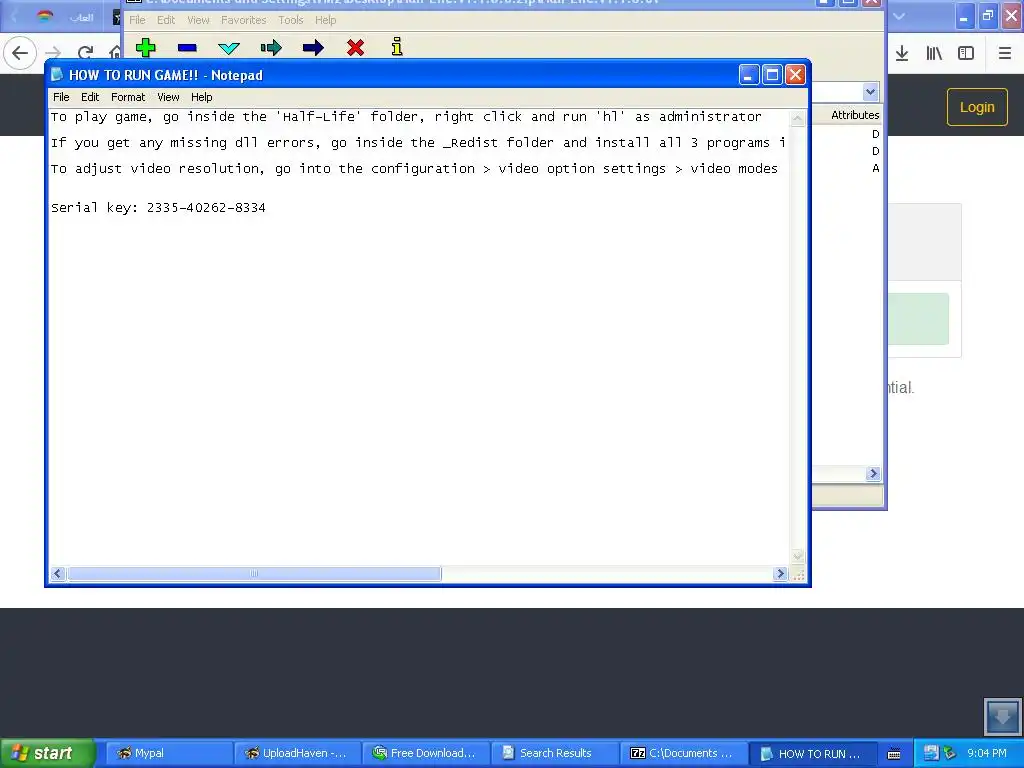Click the Windows start button
The width and height of the screenshot is (1024, 768).
47,753
